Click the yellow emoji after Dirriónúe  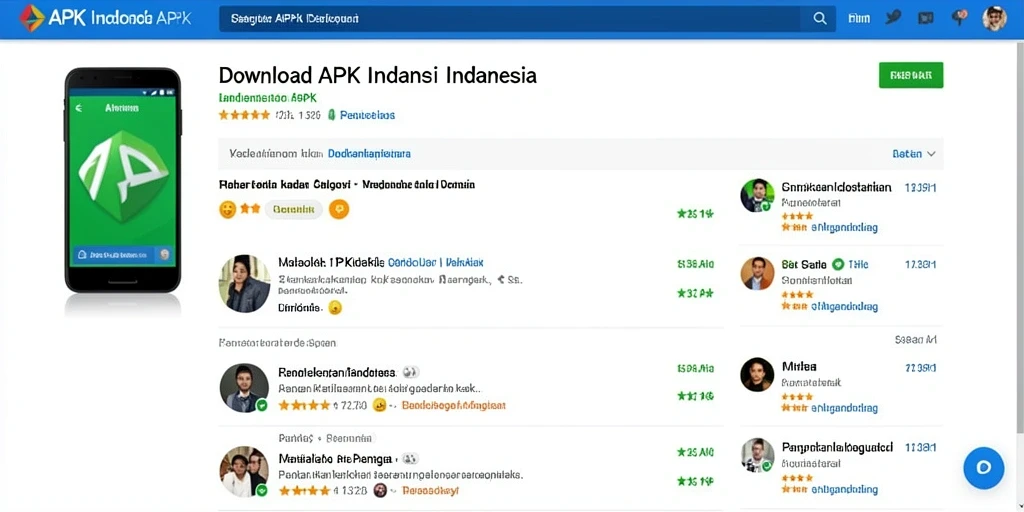[335, 308]
